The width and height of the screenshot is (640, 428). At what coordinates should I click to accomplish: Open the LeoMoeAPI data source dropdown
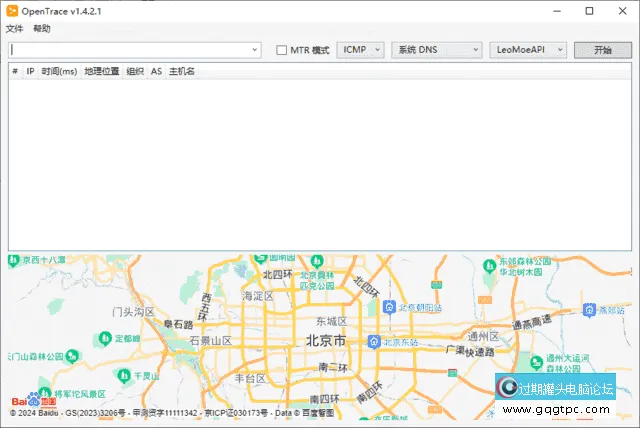(529, 50)
